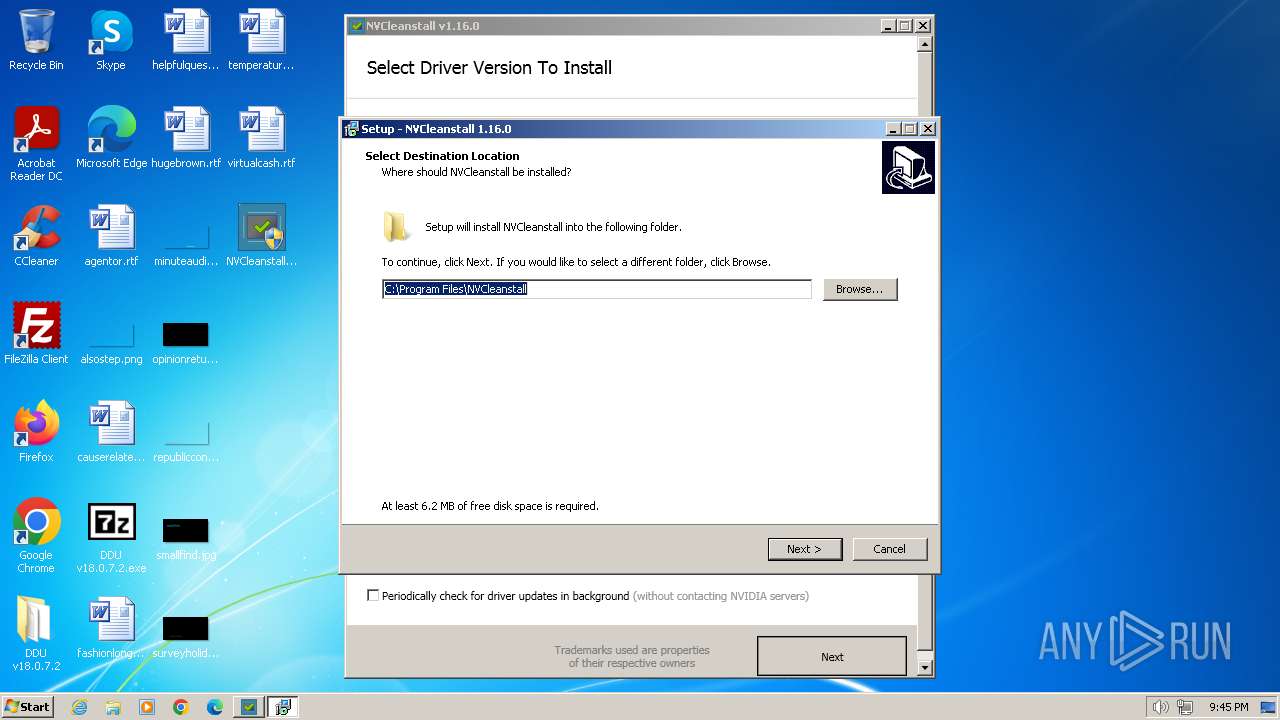Select hugebrown.rtf file icon

click(x=186, y=138)
